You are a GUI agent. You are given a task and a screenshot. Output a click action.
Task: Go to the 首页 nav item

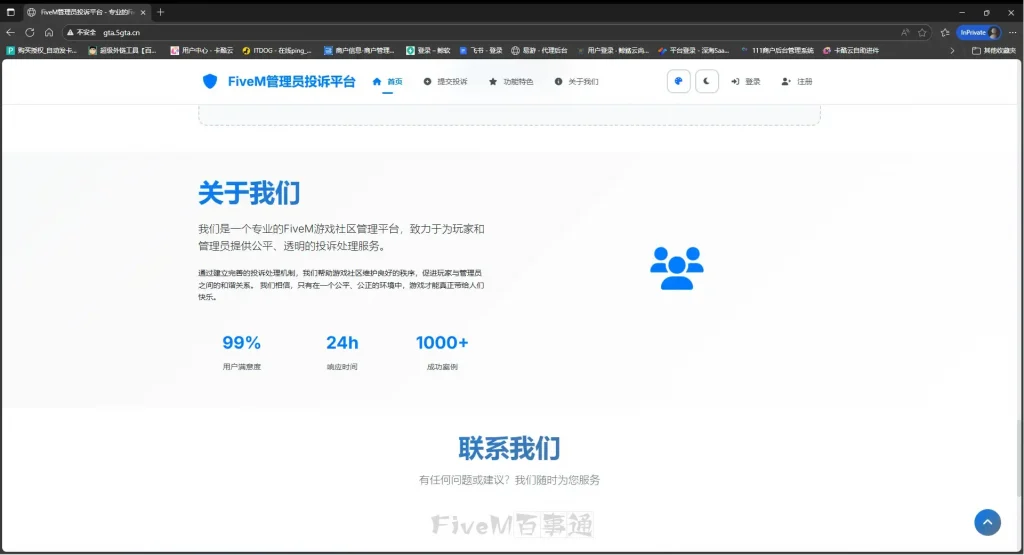click(x=387, y=82)
